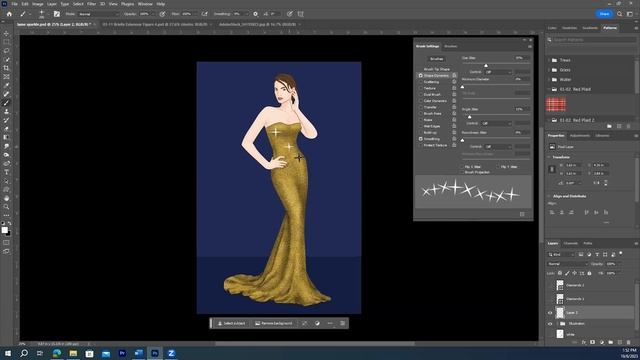Open the Word icon on the taskbar
This screenshot has height=360, width=640.
(138, 353)
